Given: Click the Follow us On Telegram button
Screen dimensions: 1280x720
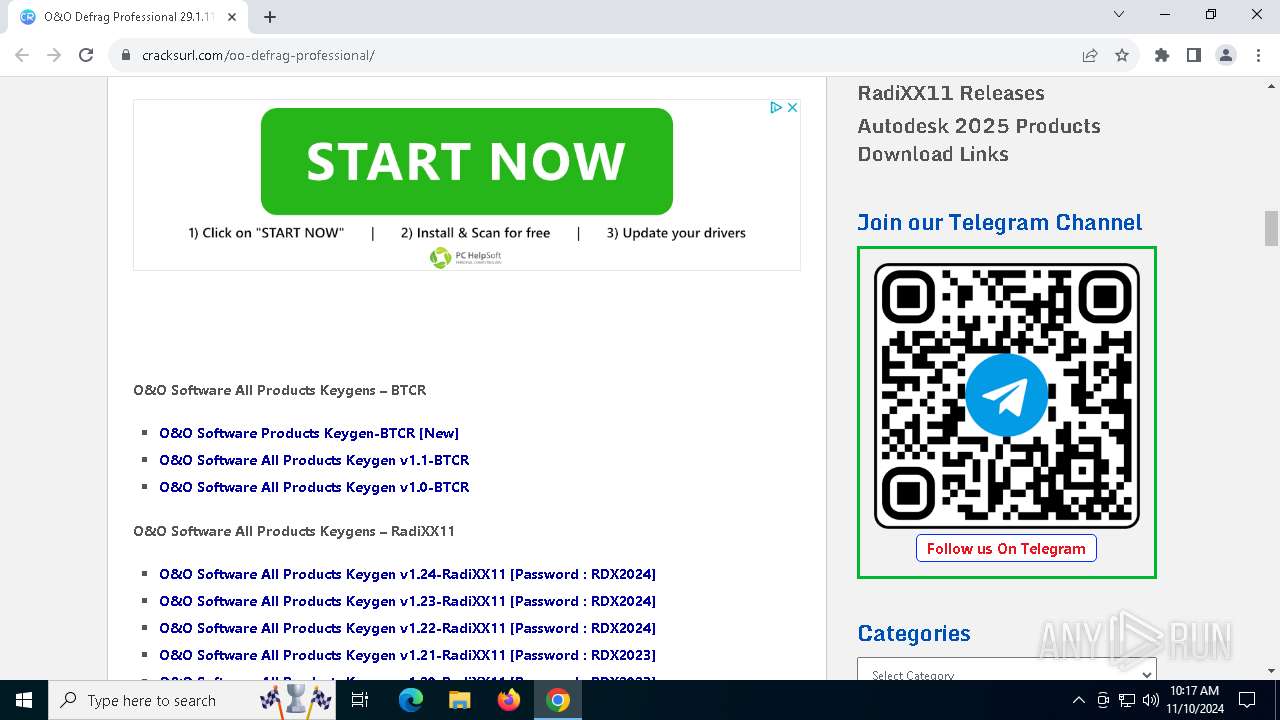Looking at the screenshot, I should 1006,548.
